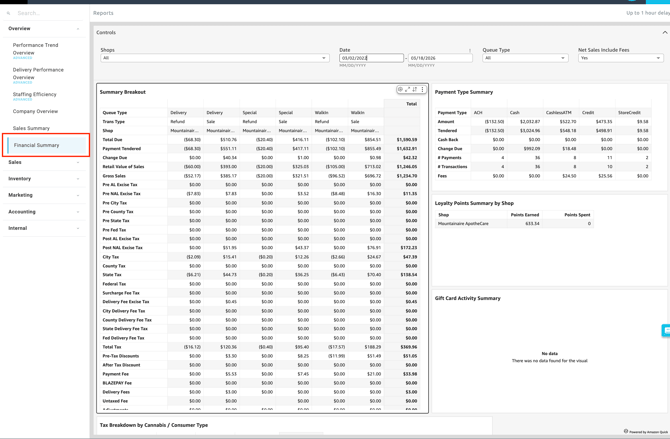Image resolution: width=670 pixels, height=439 pixels.
Task: Open Performance Trend Overview report
Action: (35, 48)
